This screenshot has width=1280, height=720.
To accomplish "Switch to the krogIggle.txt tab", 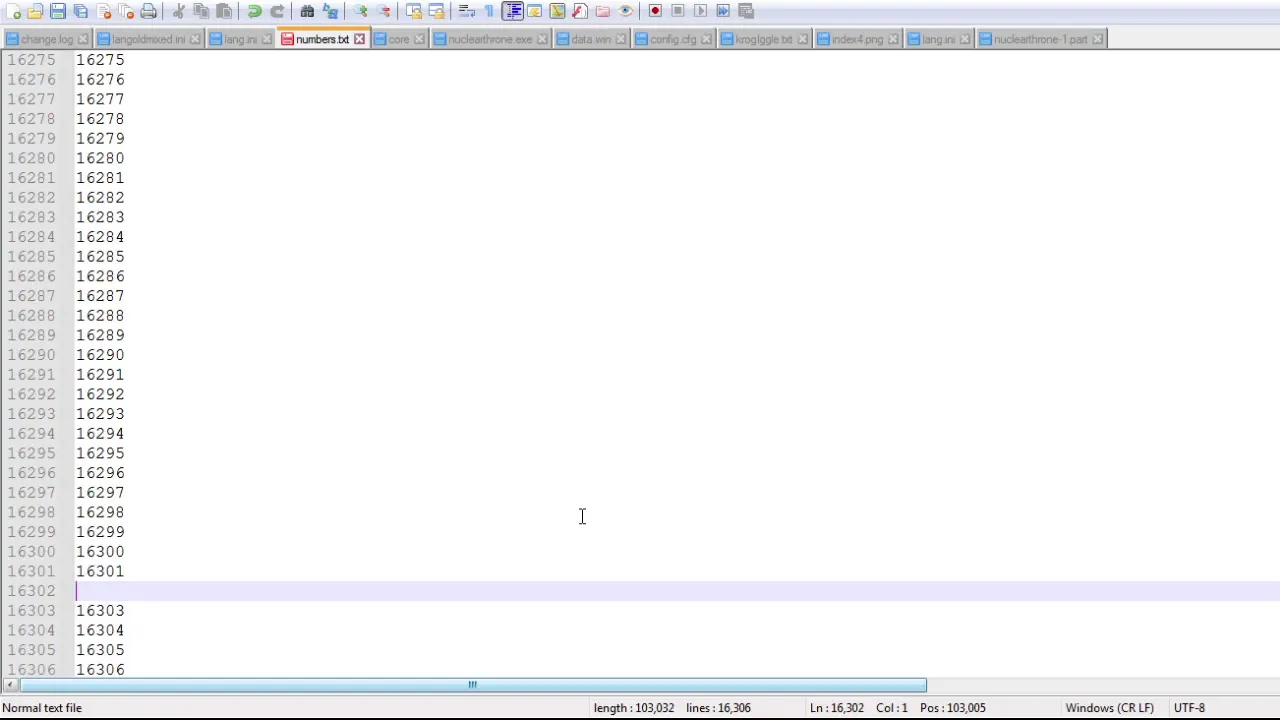I will [x=763, y=39].
